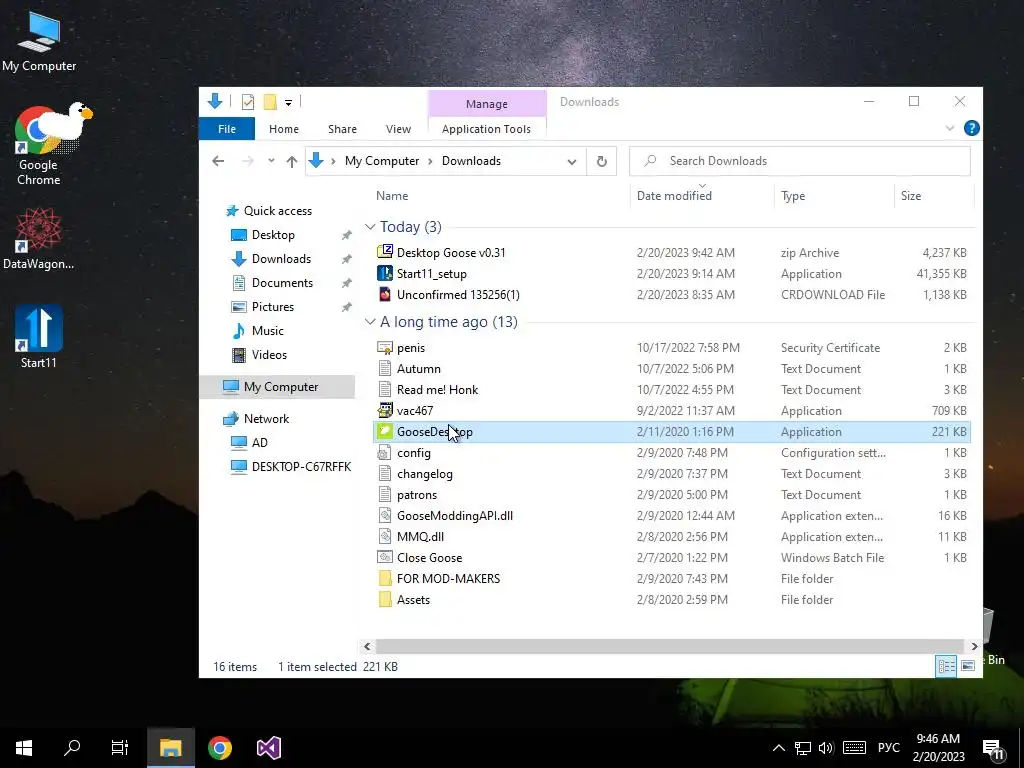Select the Manage contextual tab
The width and height of the screenshot is (1024, 768).
(487, 104)
